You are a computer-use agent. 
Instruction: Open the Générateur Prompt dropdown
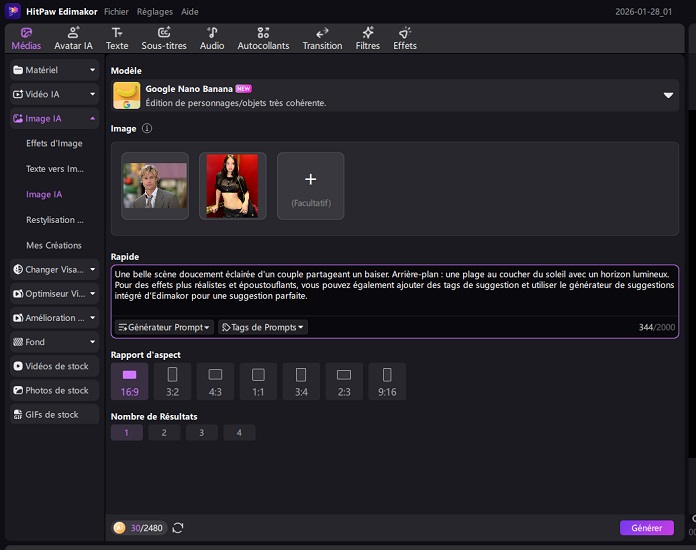coord(164,327)
